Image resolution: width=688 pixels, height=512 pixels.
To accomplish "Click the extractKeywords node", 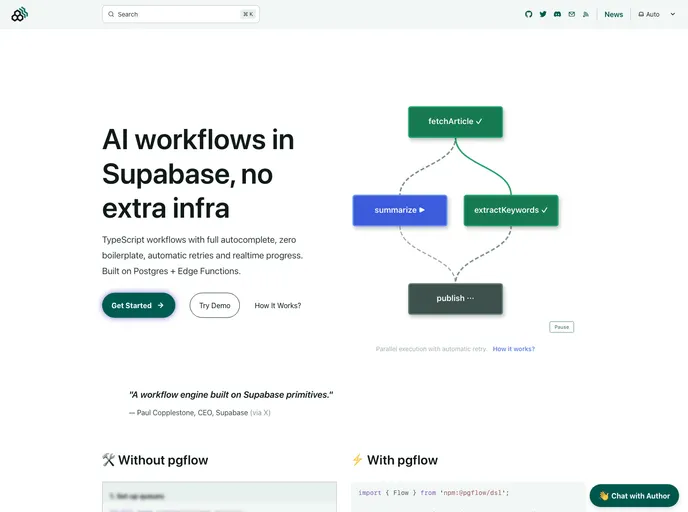I will click(510, 210).
